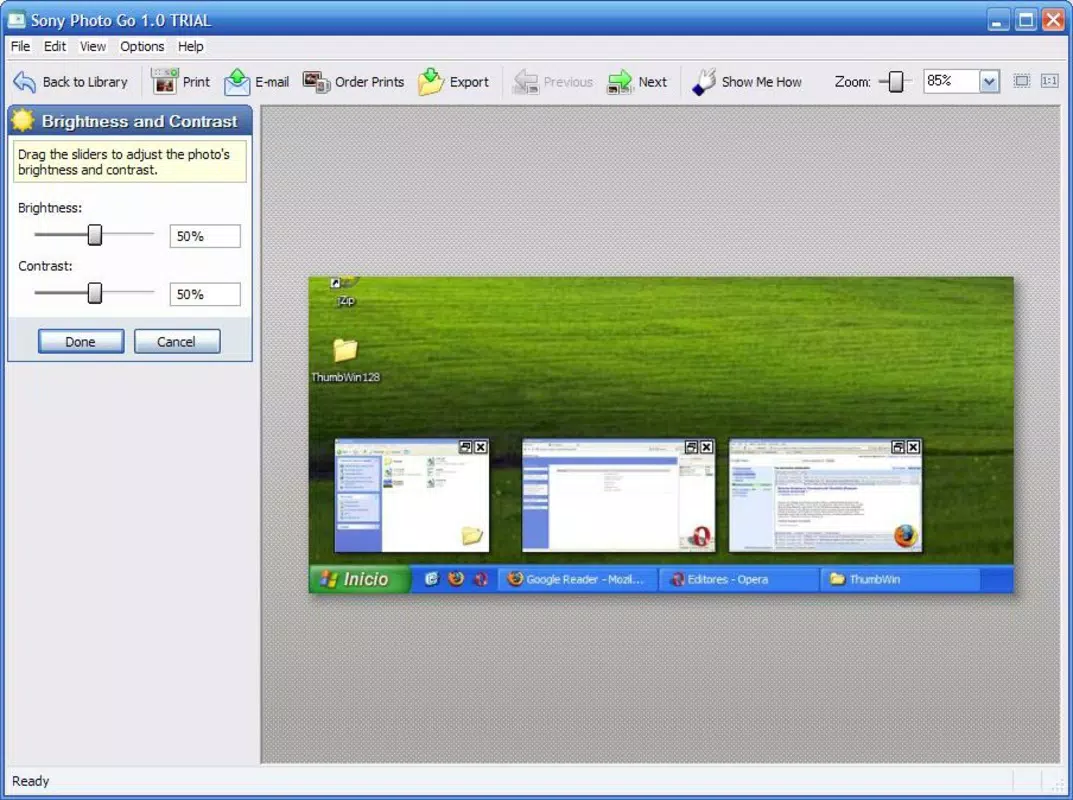1073x800 pixels.
Task: Click the Cancel button
Action: click(177, 341)
